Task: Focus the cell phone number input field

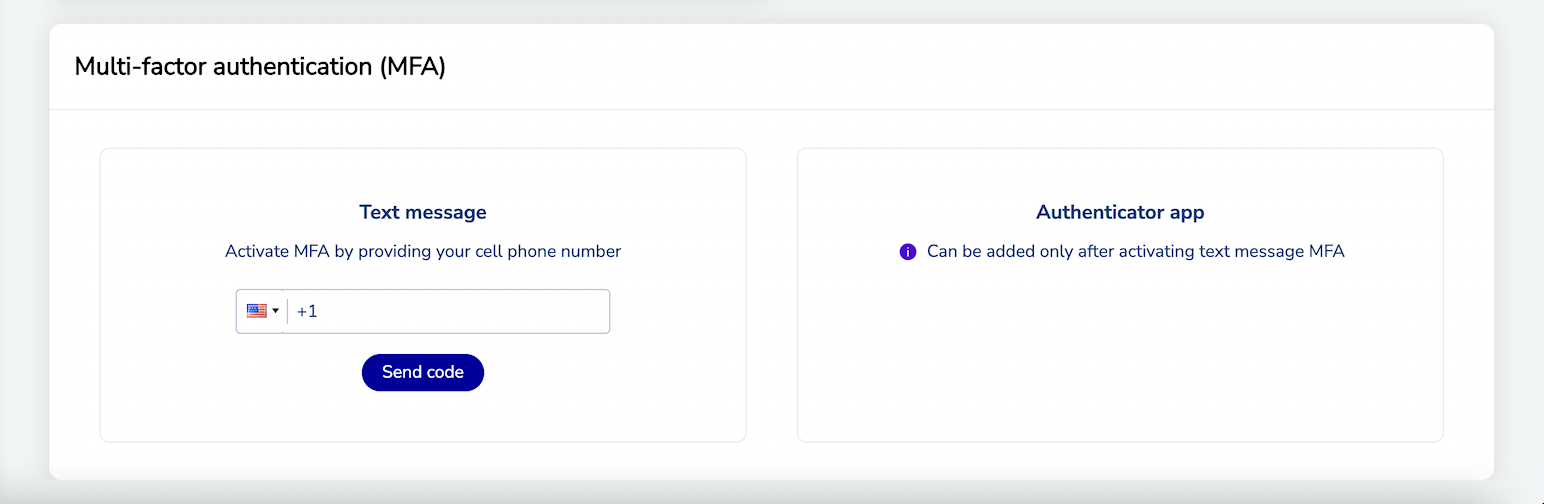Action: click(450, 311)
